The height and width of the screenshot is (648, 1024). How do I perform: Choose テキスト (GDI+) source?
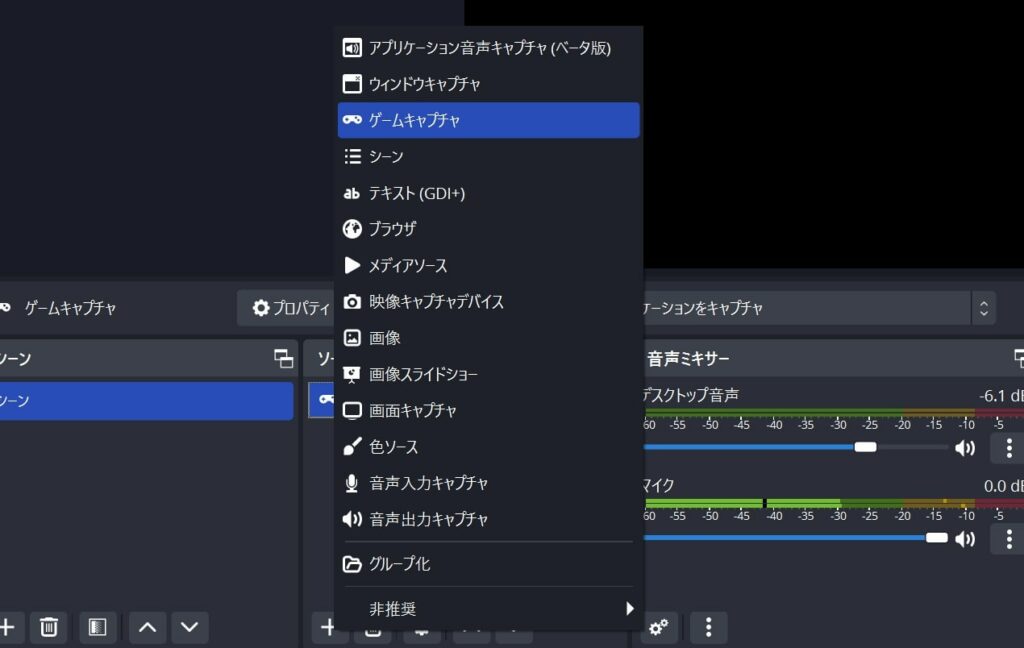[488, 193]
